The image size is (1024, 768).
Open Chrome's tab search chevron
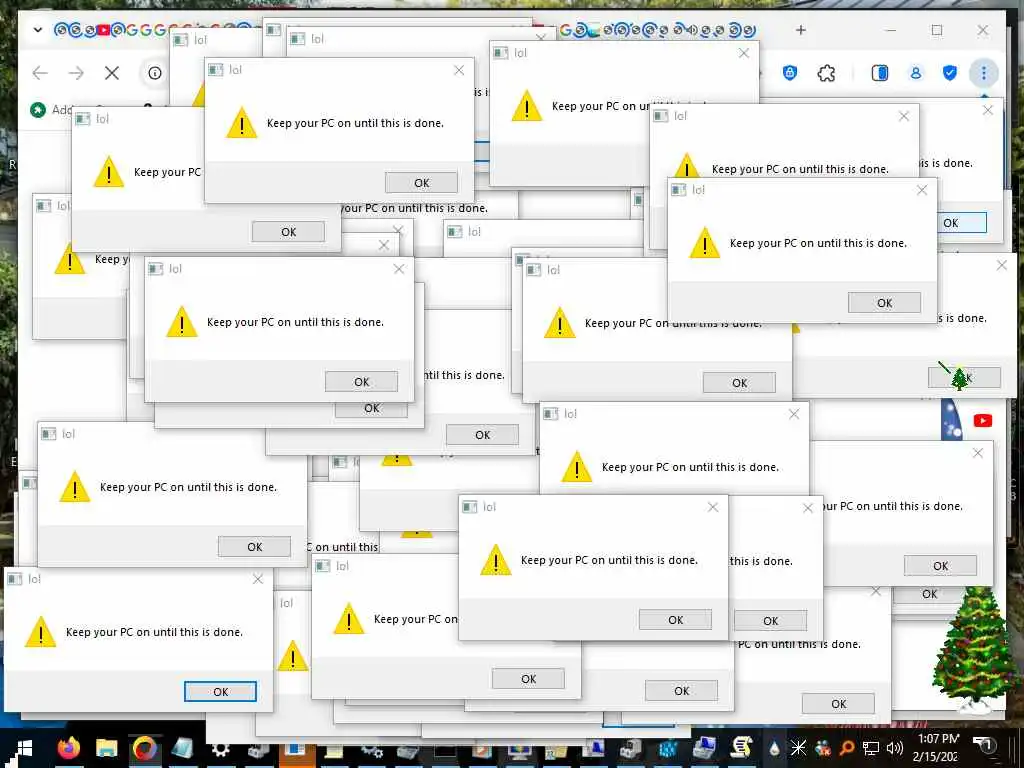[38, 30]
